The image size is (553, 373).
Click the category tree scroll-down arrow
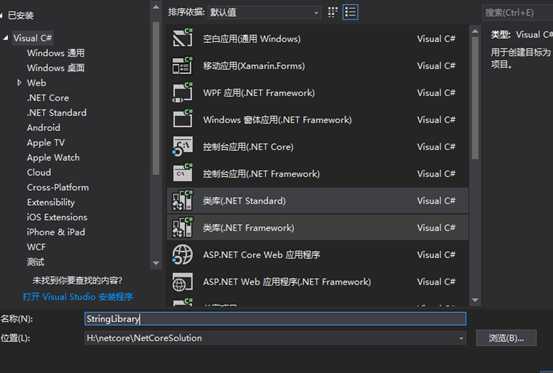pos(156,263)
